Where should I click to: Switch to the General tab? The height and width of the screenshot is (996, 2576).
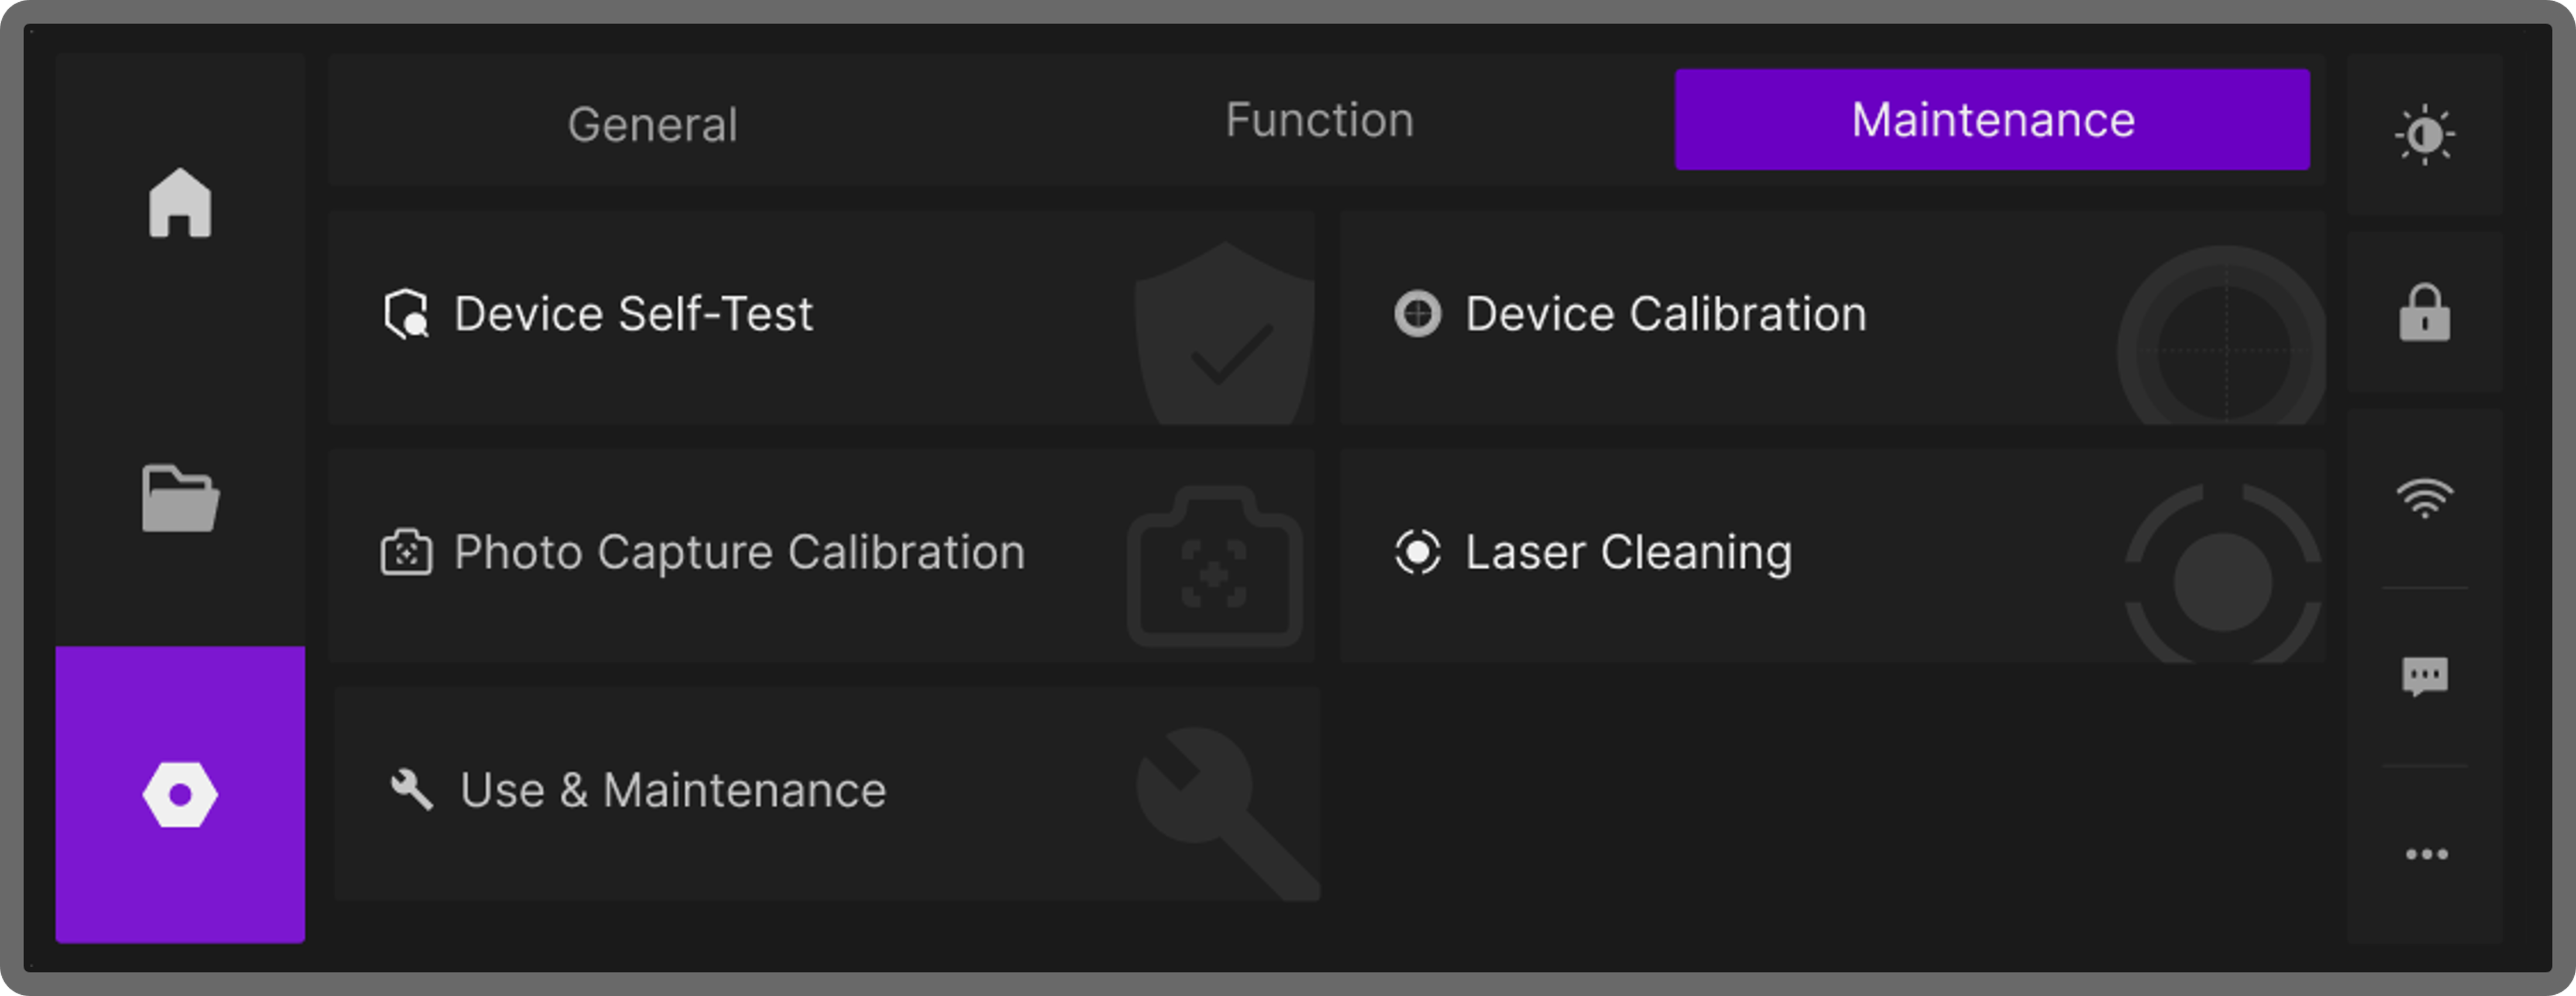[x=653, y=124]
